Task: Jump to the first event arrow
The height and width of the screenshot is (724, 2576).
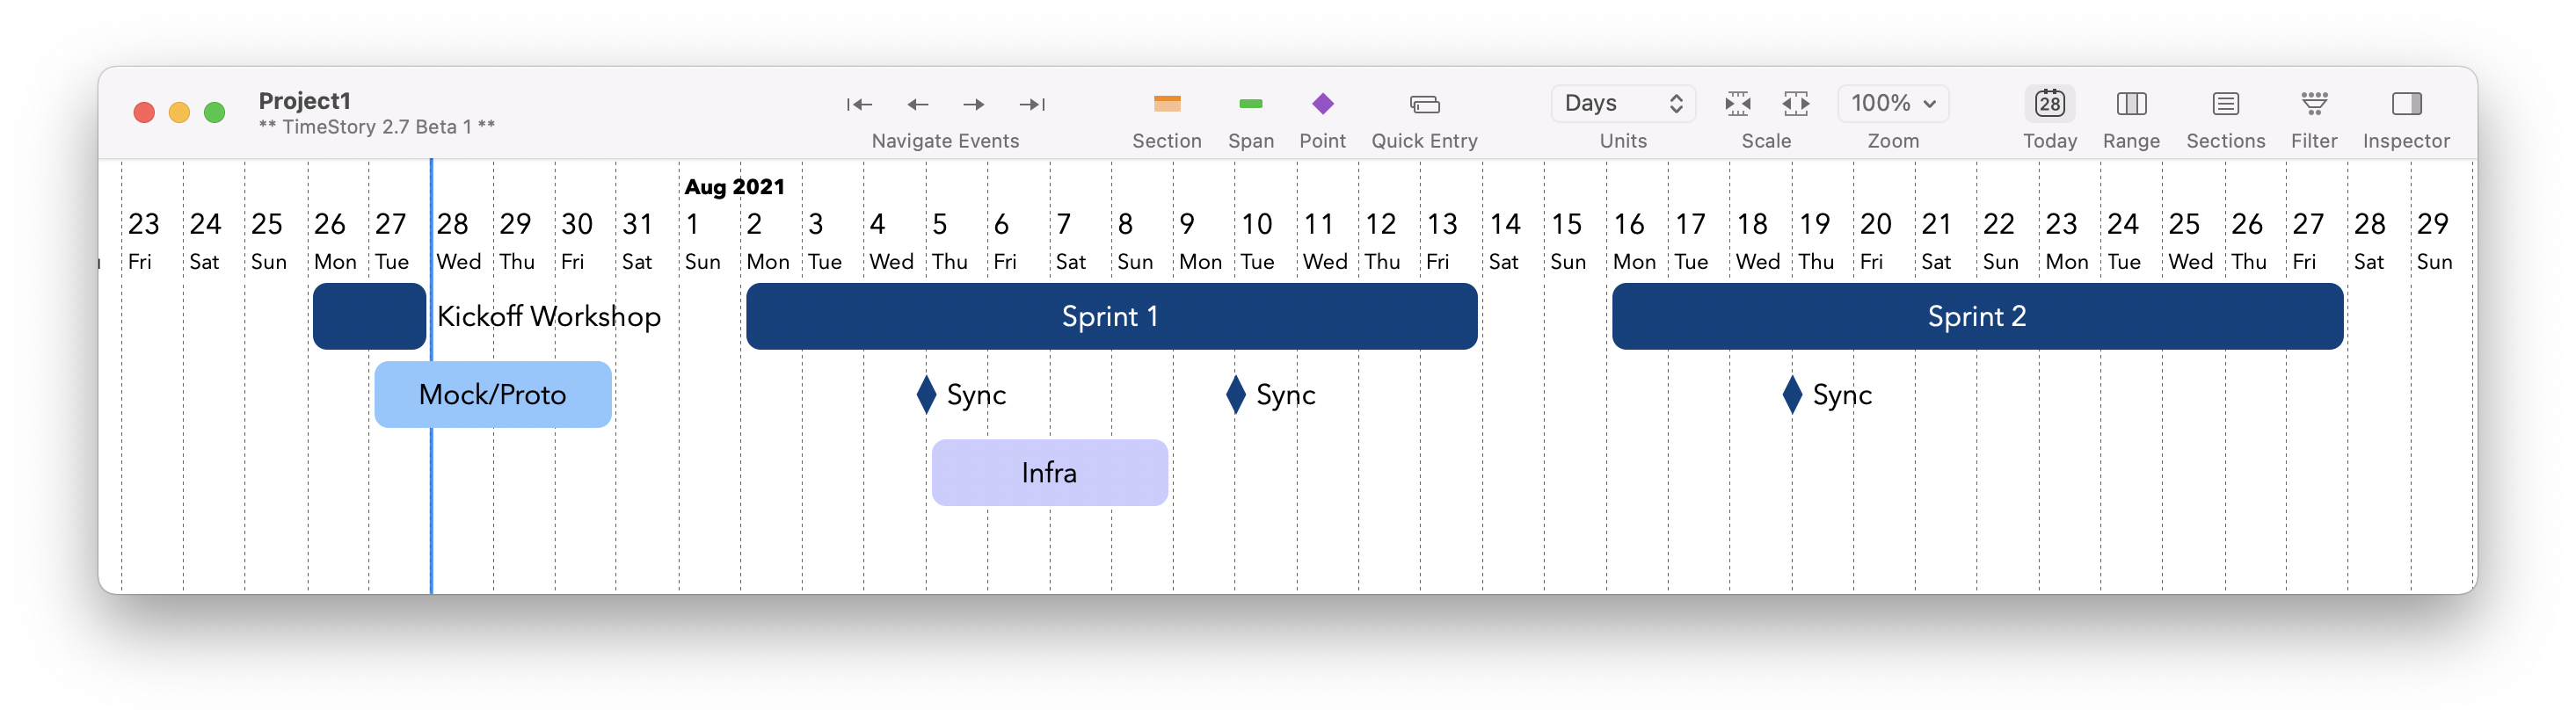Action: point(859,104)
